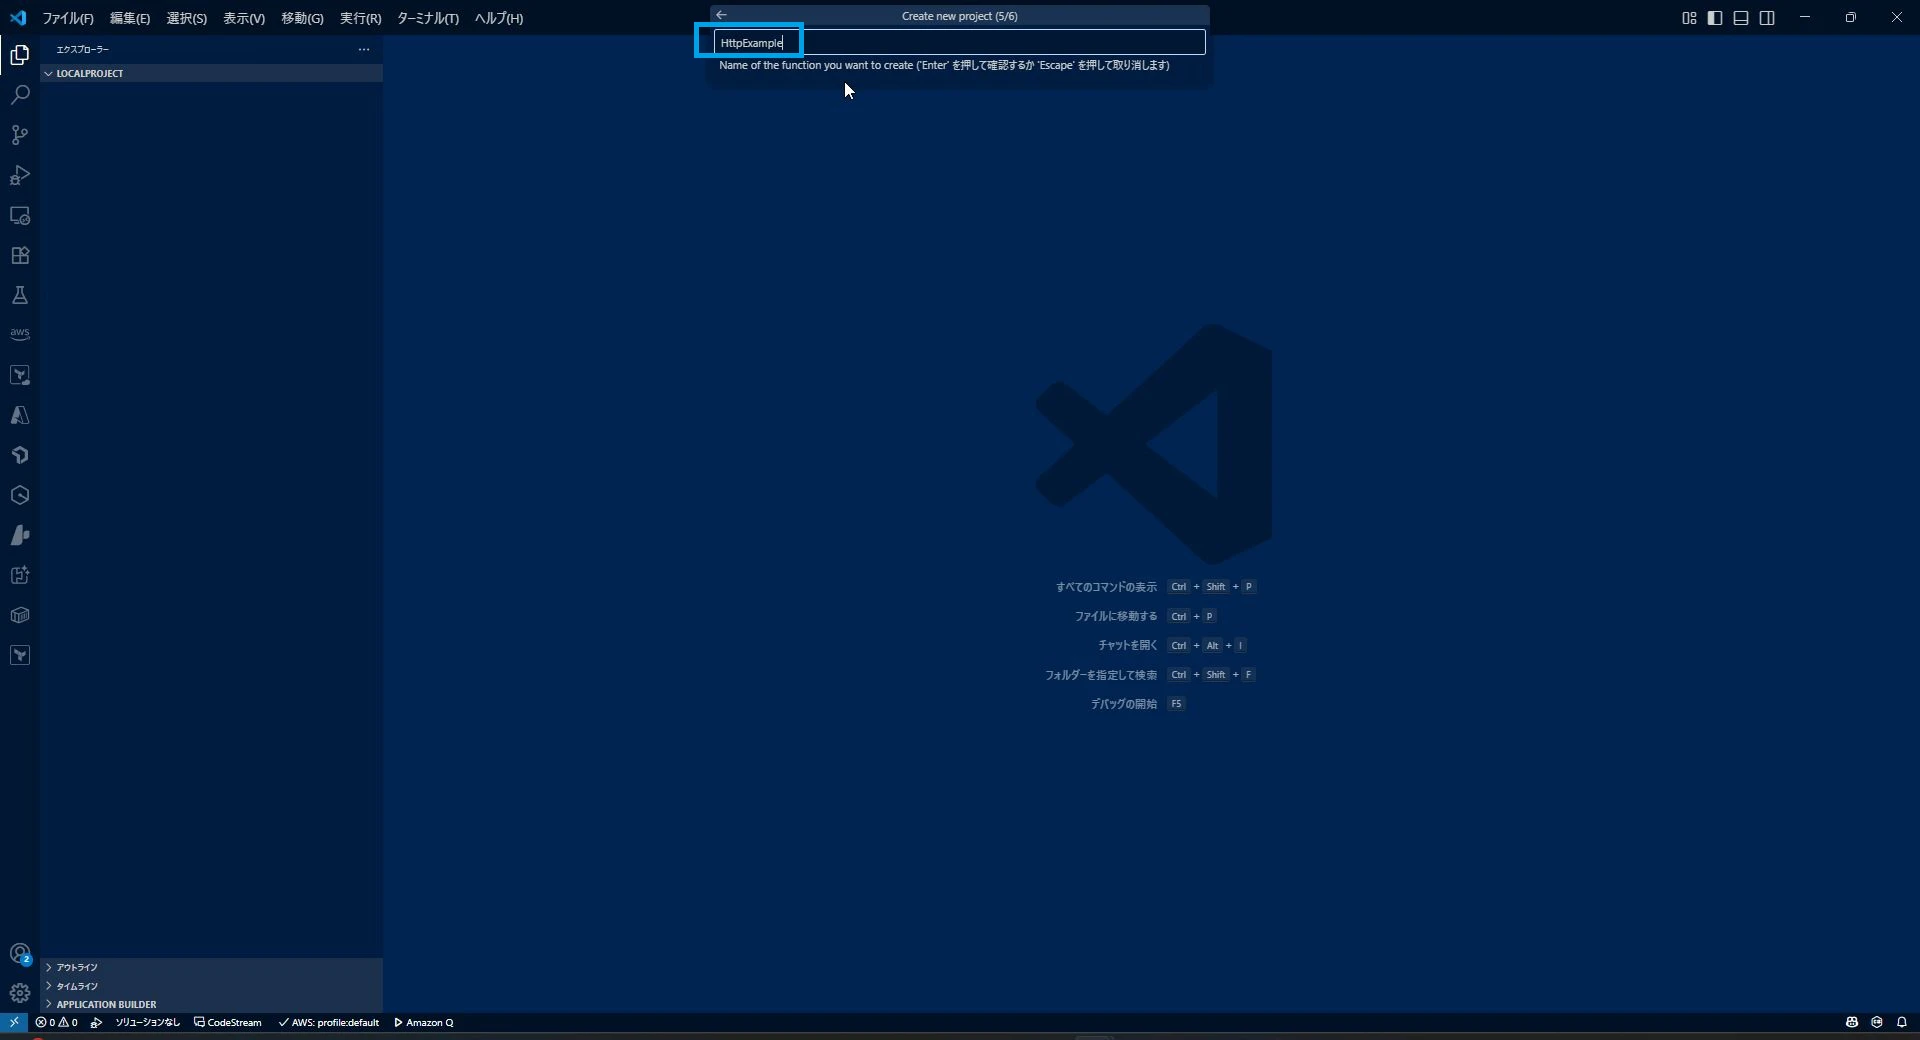Screen dimensions: 1920x1040
Task: Focus the function name input with HttpExample
Action: (959, 42)
